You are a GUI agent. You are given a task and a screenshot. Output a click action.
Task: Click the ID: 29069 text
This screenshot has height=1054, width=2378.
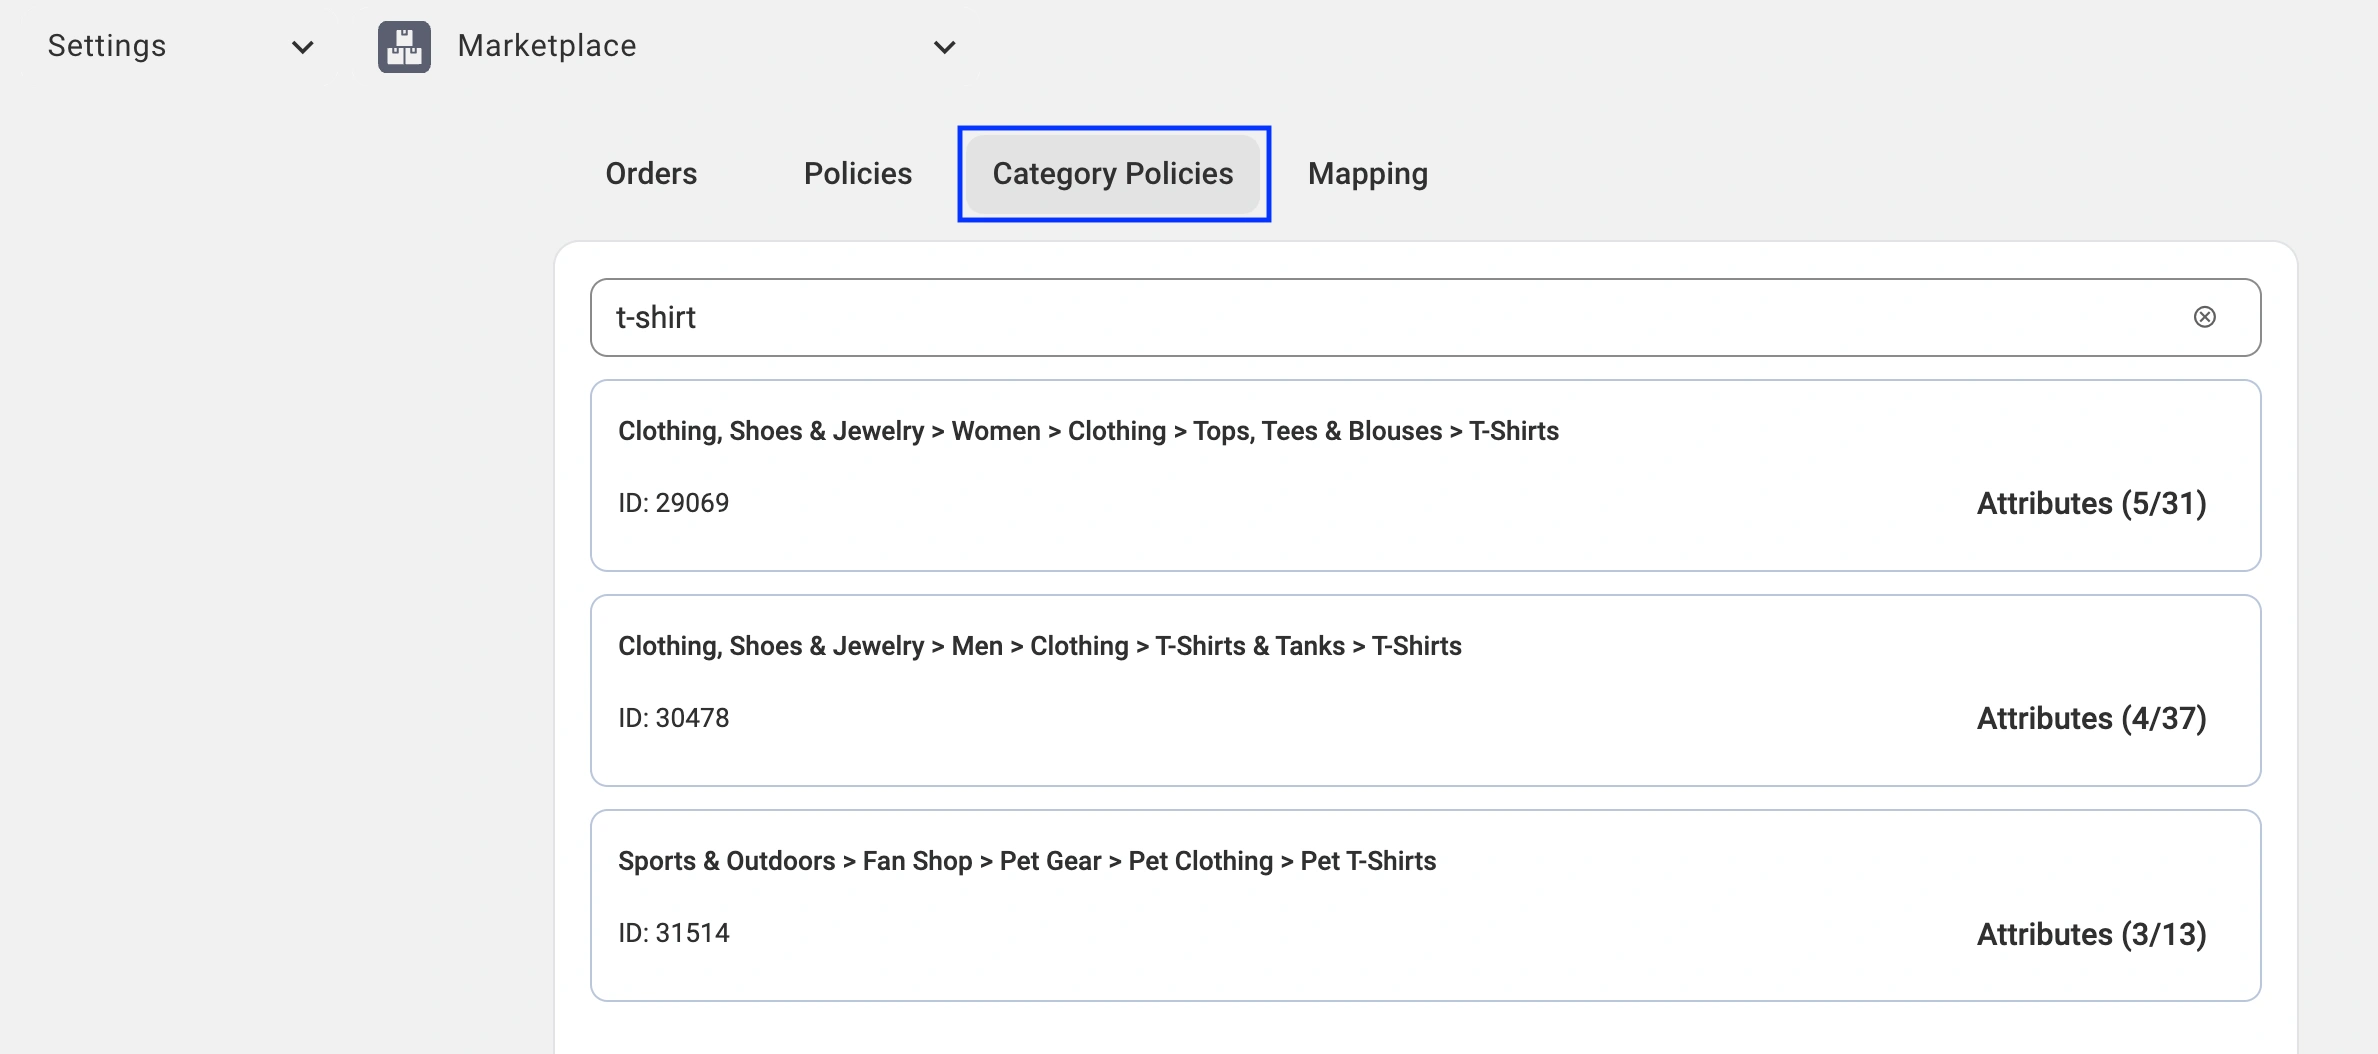673,503
